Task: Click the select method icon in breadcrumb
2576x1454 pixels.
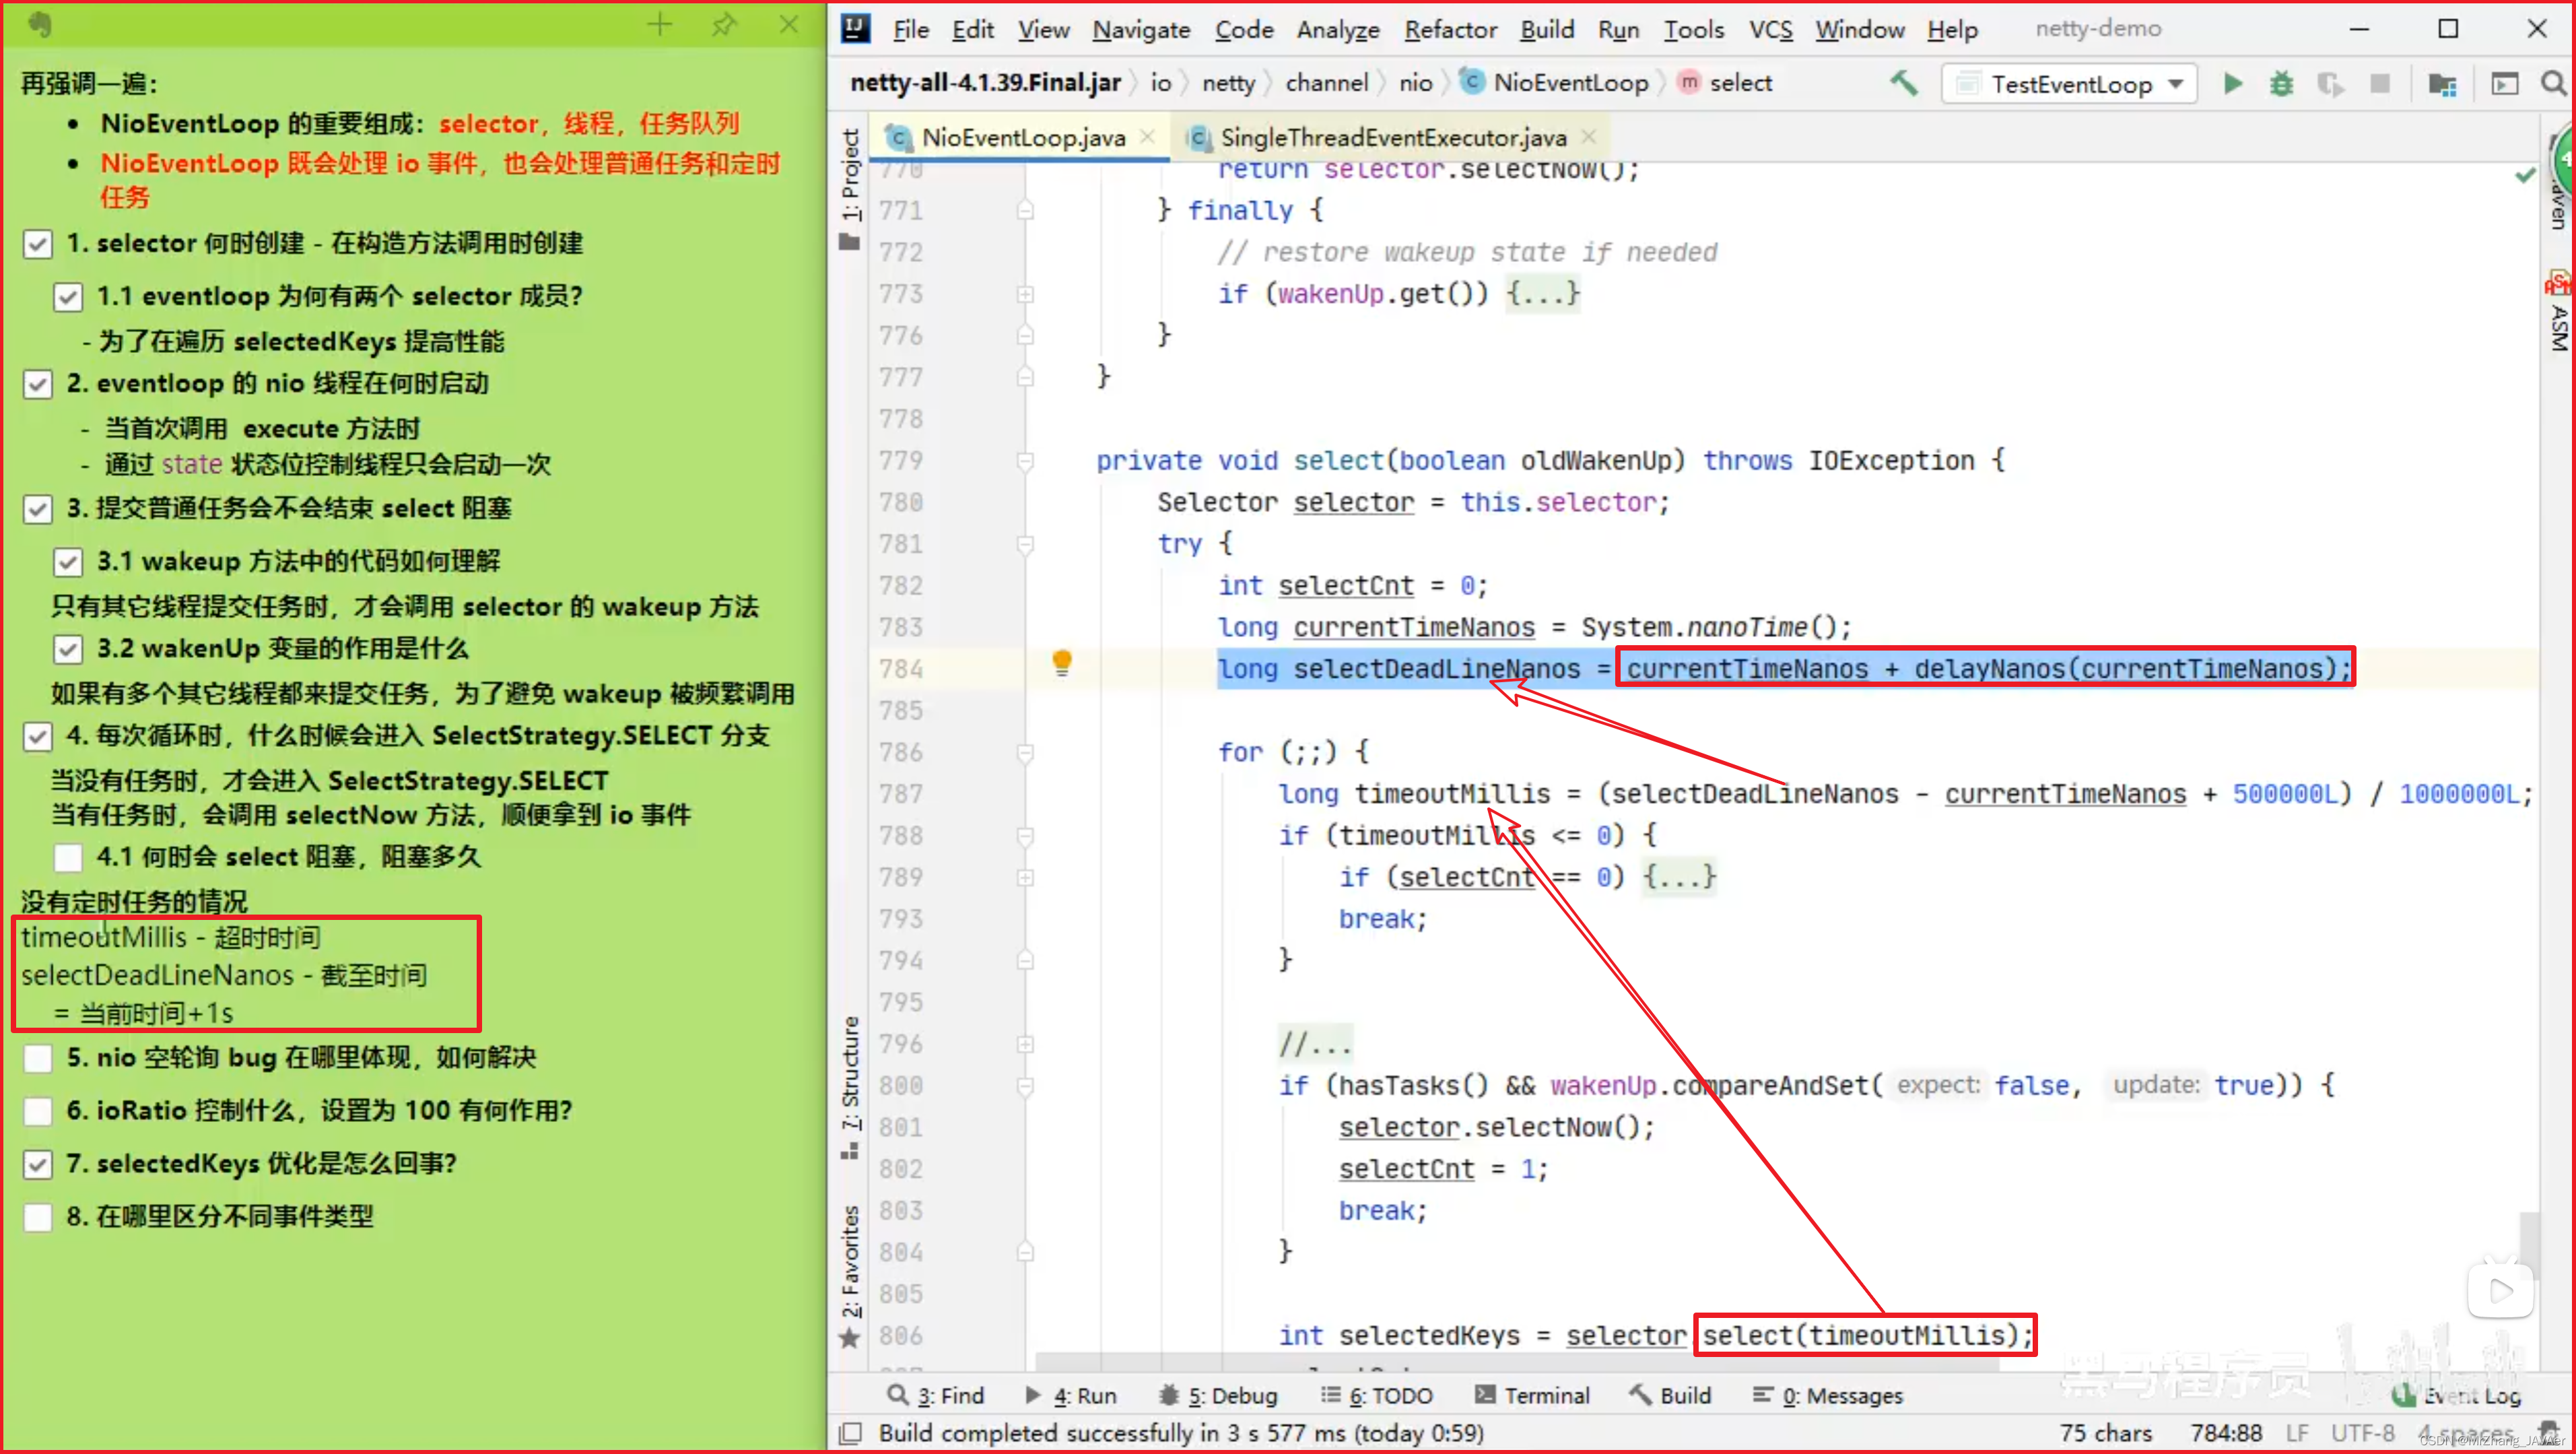Action: (1689, 82)
